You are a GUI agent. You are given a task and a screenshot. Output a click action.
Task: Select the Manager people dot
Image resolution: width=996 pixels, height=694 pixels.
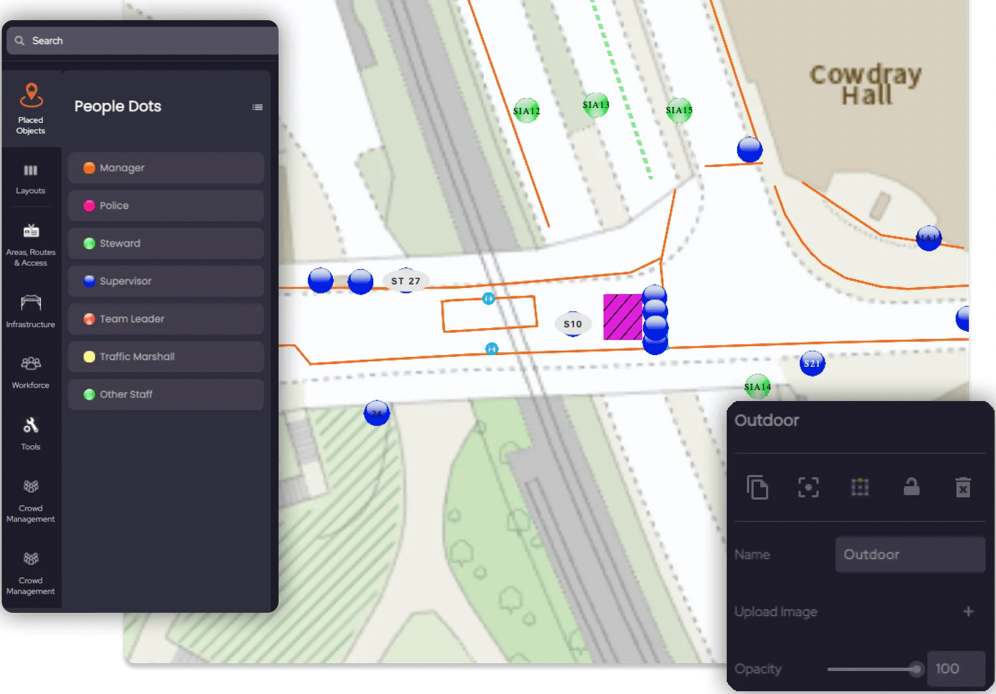[x=166, y=168]
